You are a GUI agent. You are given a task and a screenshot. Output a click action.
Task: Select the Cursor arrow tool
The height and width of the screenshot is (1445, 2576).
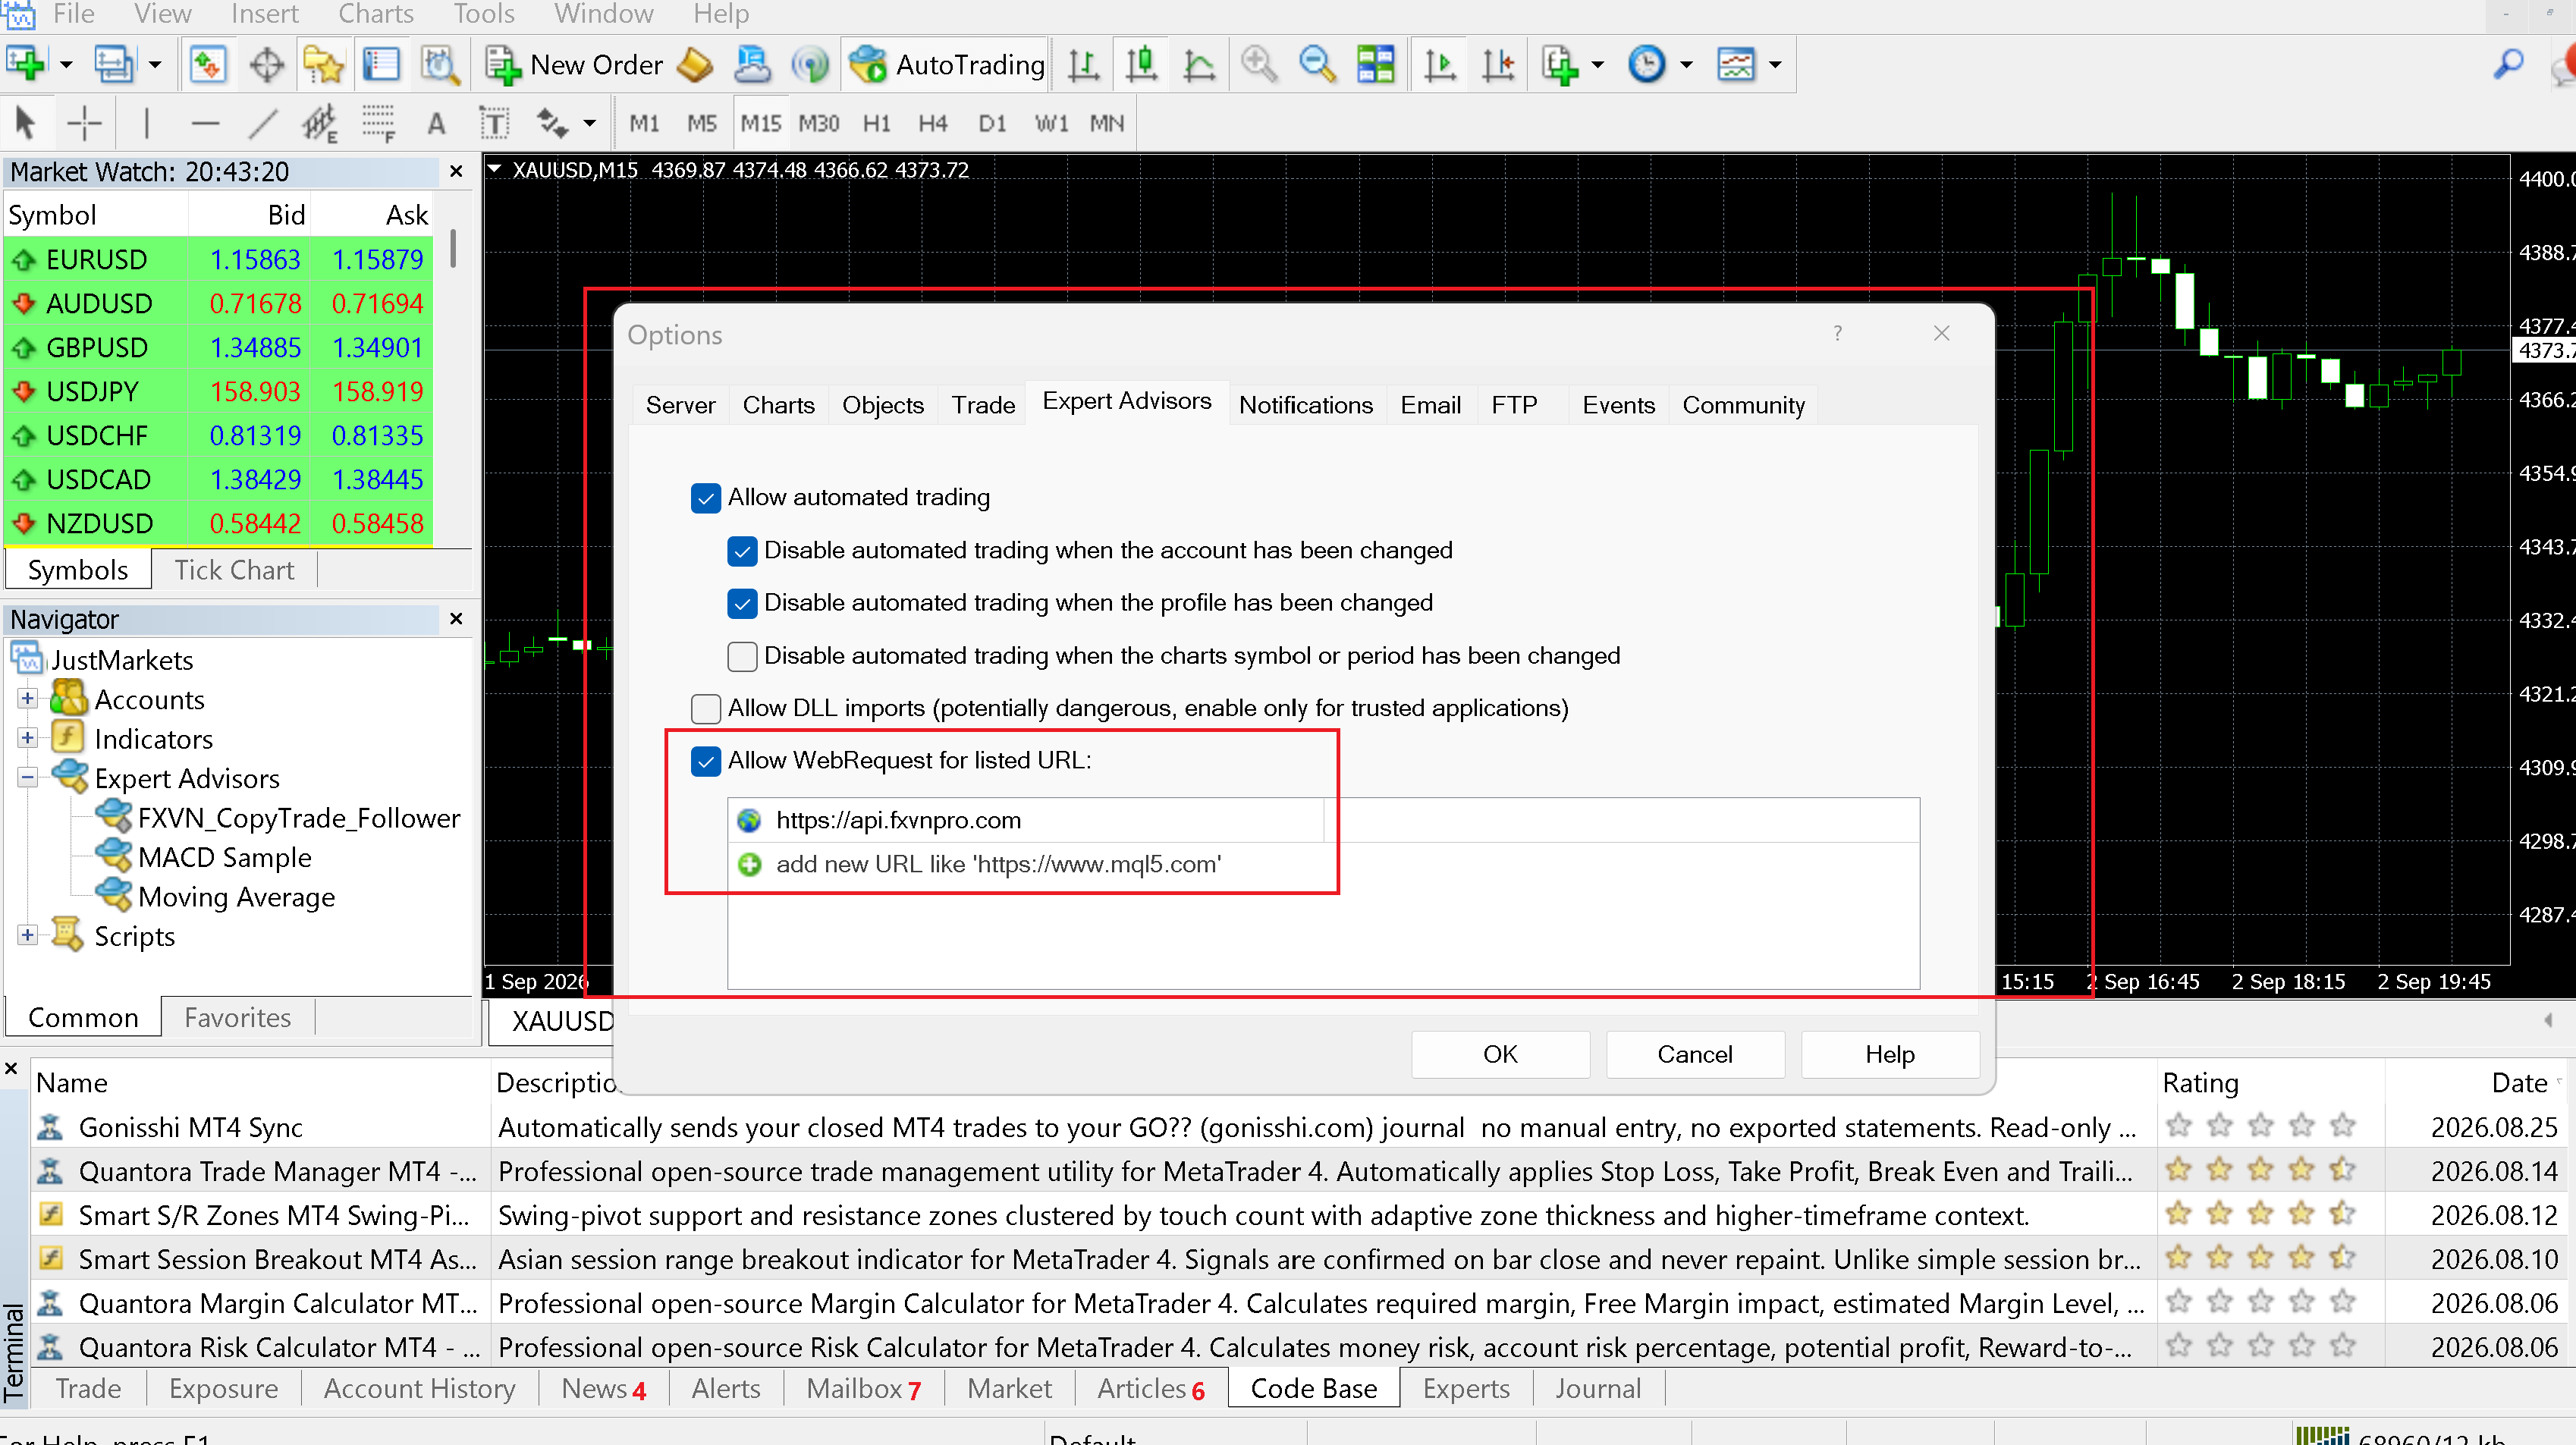pos(25,123)
